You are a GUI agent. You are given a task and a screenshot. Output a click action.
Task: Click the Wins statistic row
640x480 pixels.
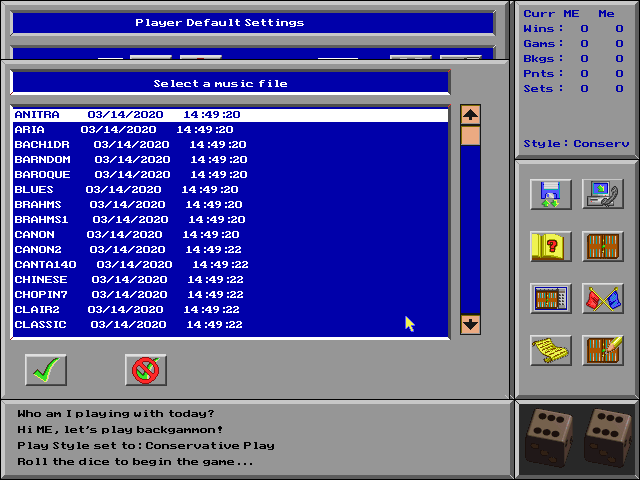pos(573,29)
